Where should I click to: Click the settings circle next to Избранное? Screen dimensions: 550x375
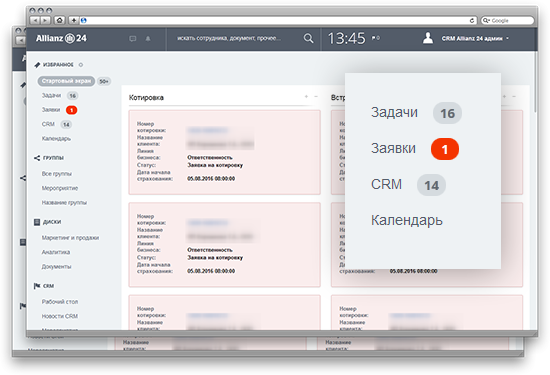81,65
